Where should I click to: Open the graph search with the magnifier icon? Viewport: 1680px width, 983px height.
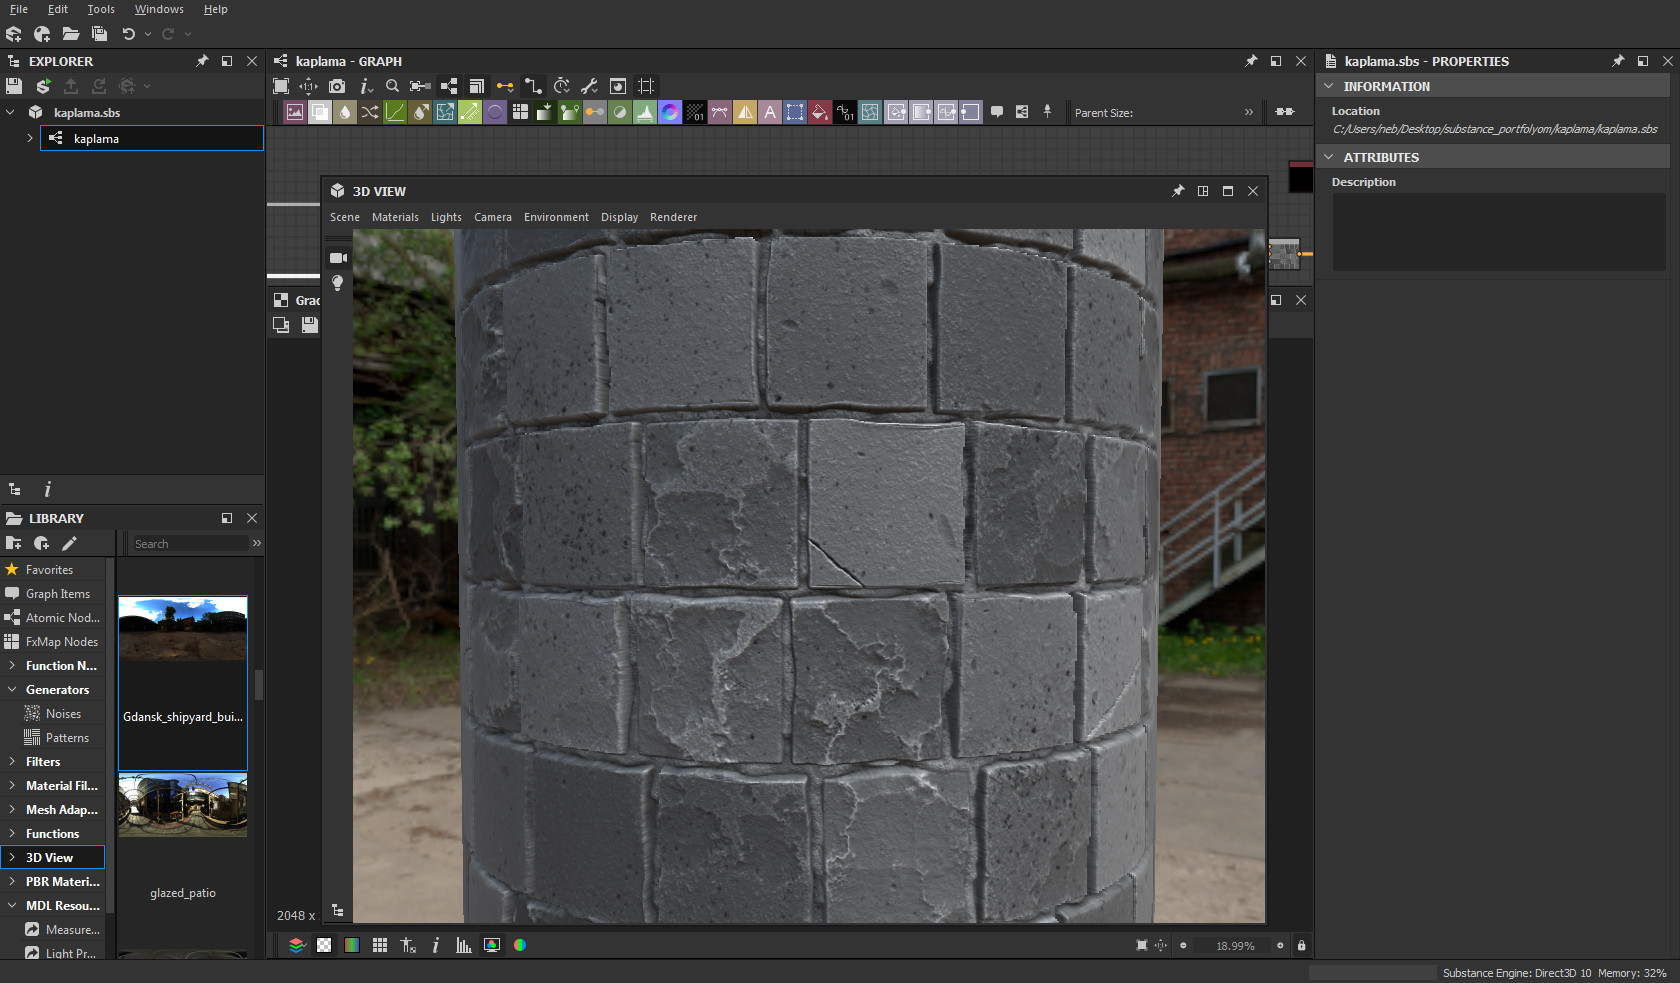(x=392, y=86)
